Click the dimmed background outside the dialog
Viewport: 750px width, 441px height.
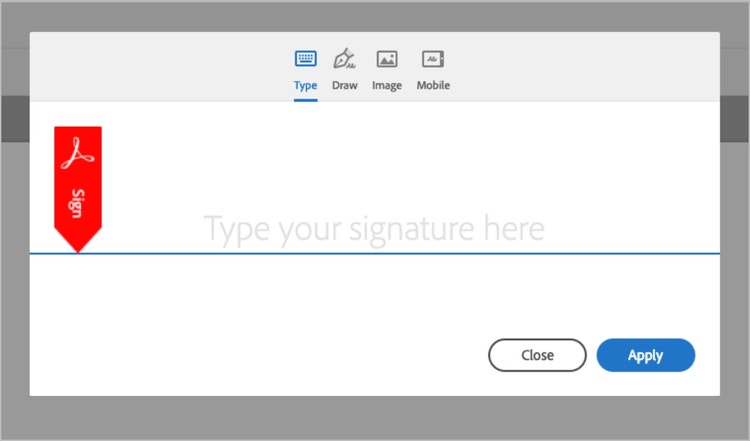point(375,418)
